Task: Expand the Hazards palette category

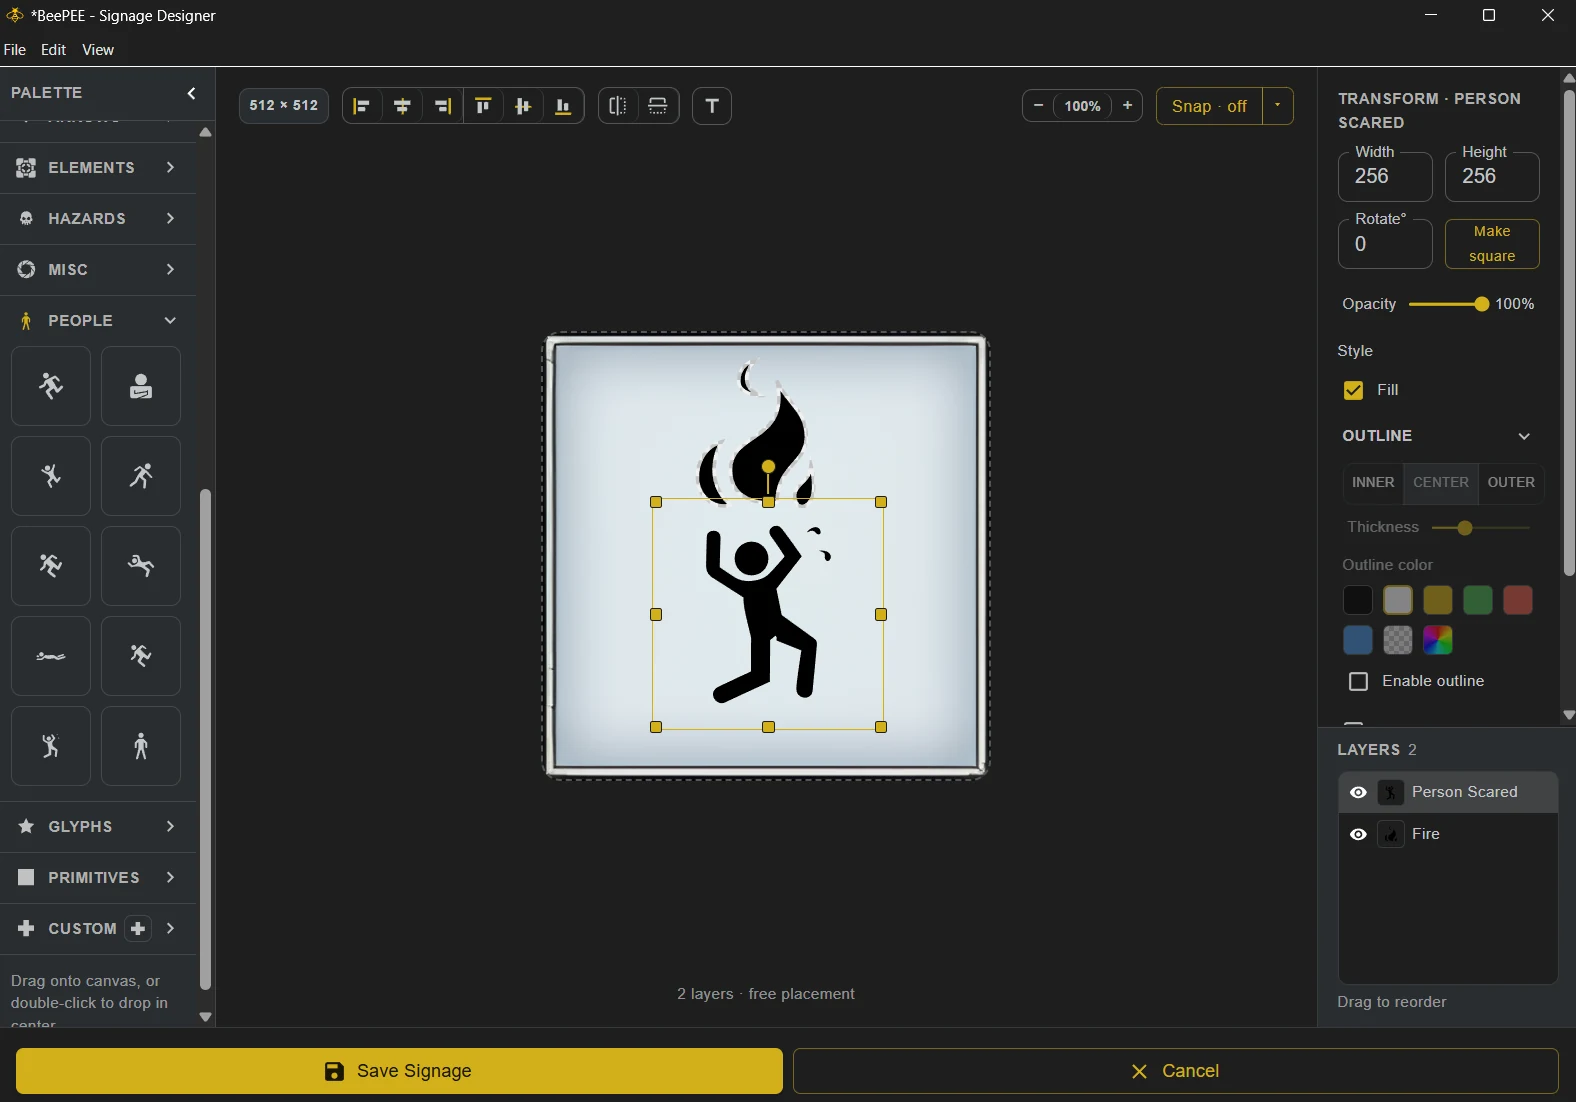Action: pyautogui.click(x=98, y=218)
